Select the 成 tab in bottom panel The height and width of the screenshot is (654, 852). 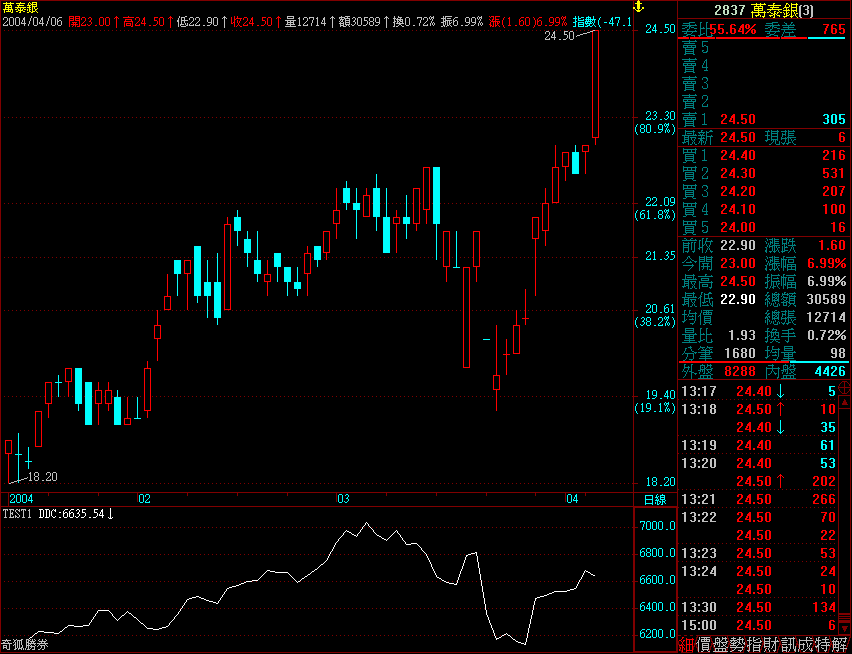[806, 645]
